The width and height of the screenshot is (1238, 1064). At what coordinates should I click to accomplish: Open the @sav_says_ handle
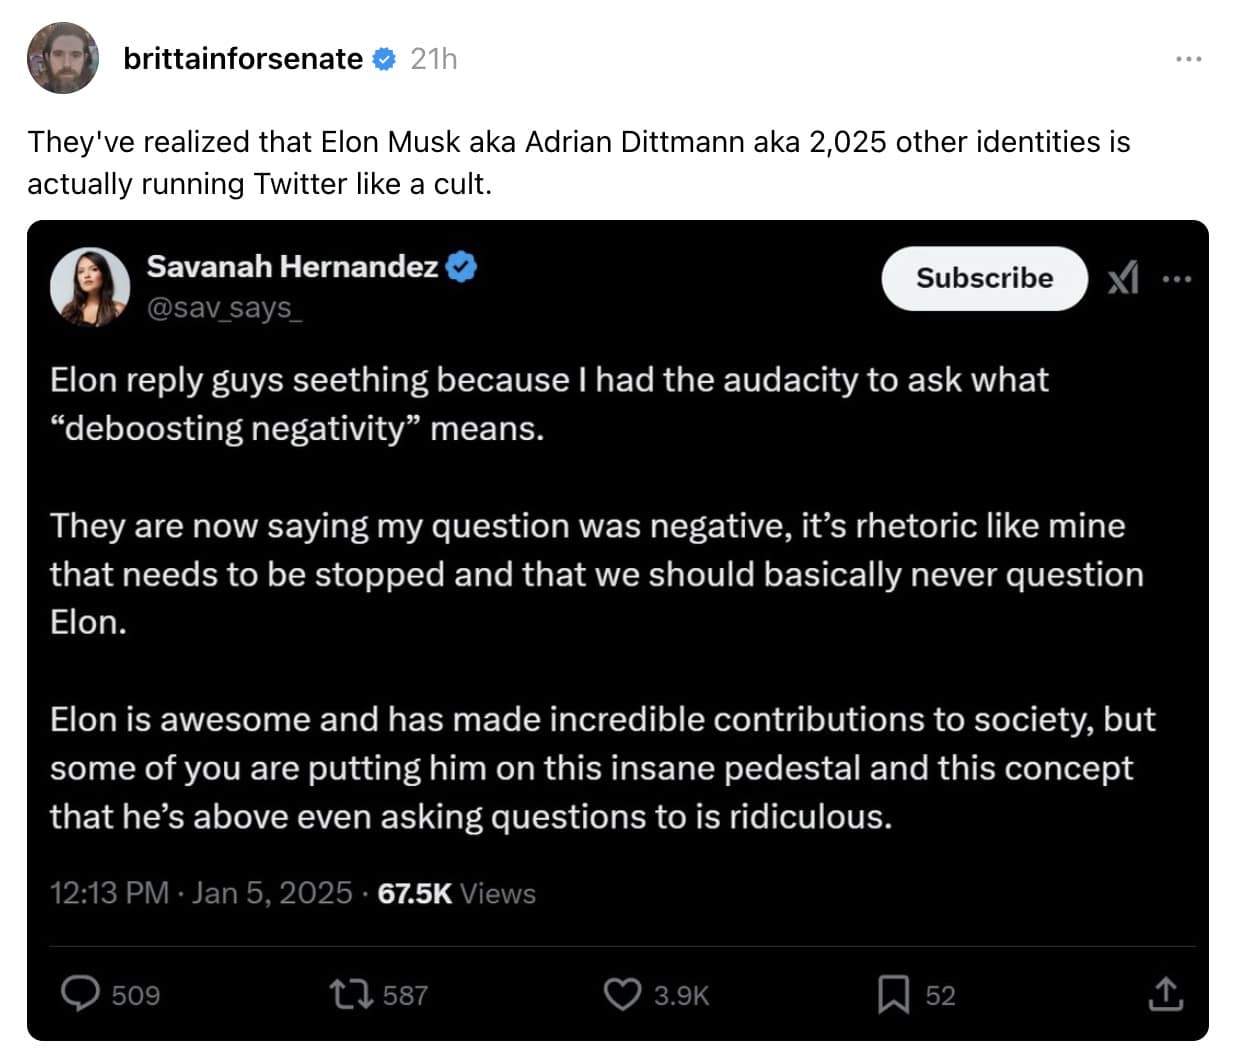pos(224,307)
